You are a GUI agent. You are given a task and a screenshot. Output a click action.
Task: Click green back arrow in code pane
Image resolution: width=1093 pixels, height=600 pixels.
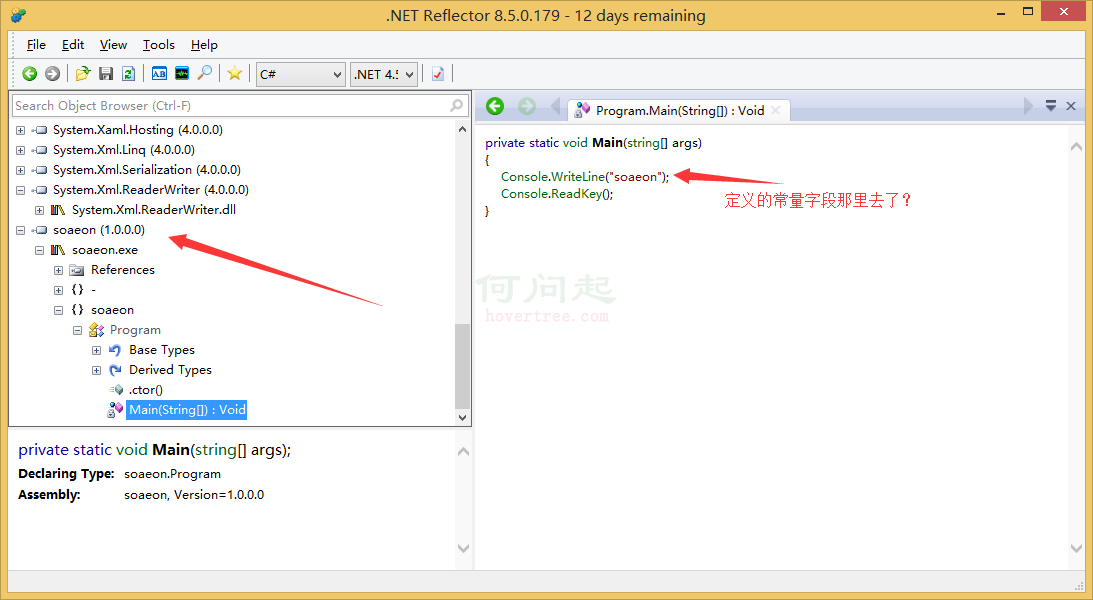coord(495,106)
